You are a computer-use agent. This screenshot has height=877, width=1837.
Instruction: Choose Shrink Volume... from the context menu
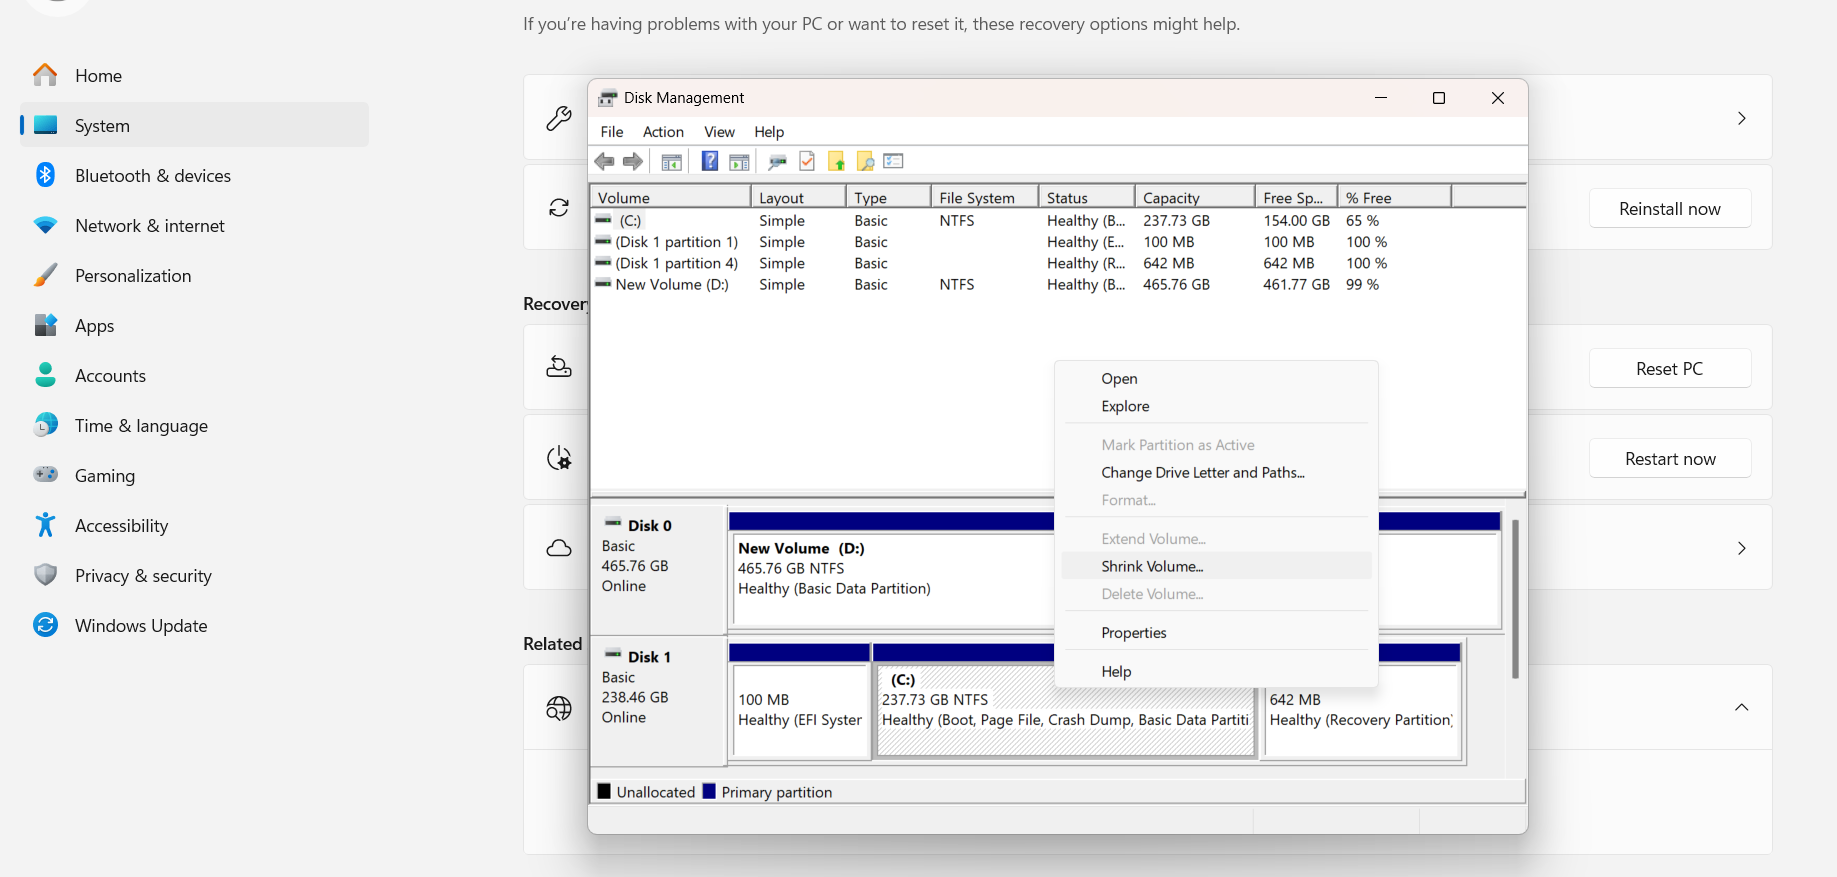point(1216,566)
